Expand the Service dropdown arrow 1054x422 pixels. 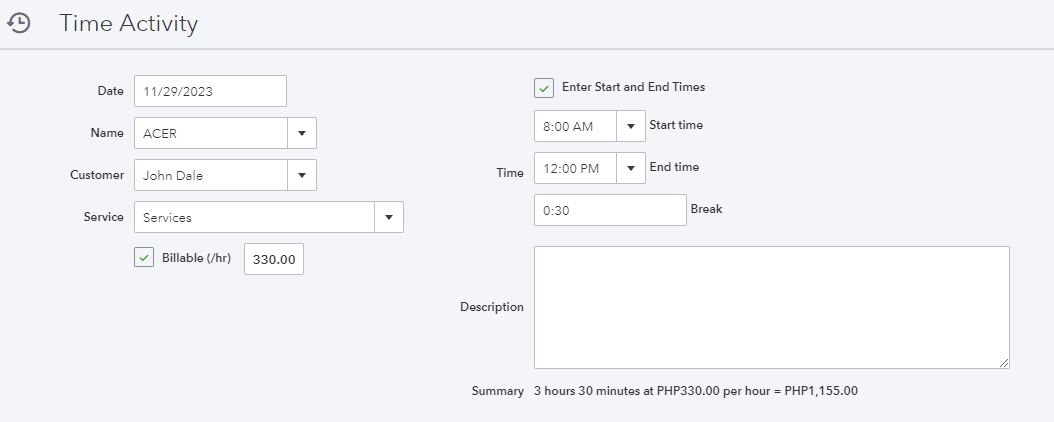(389, 217)
